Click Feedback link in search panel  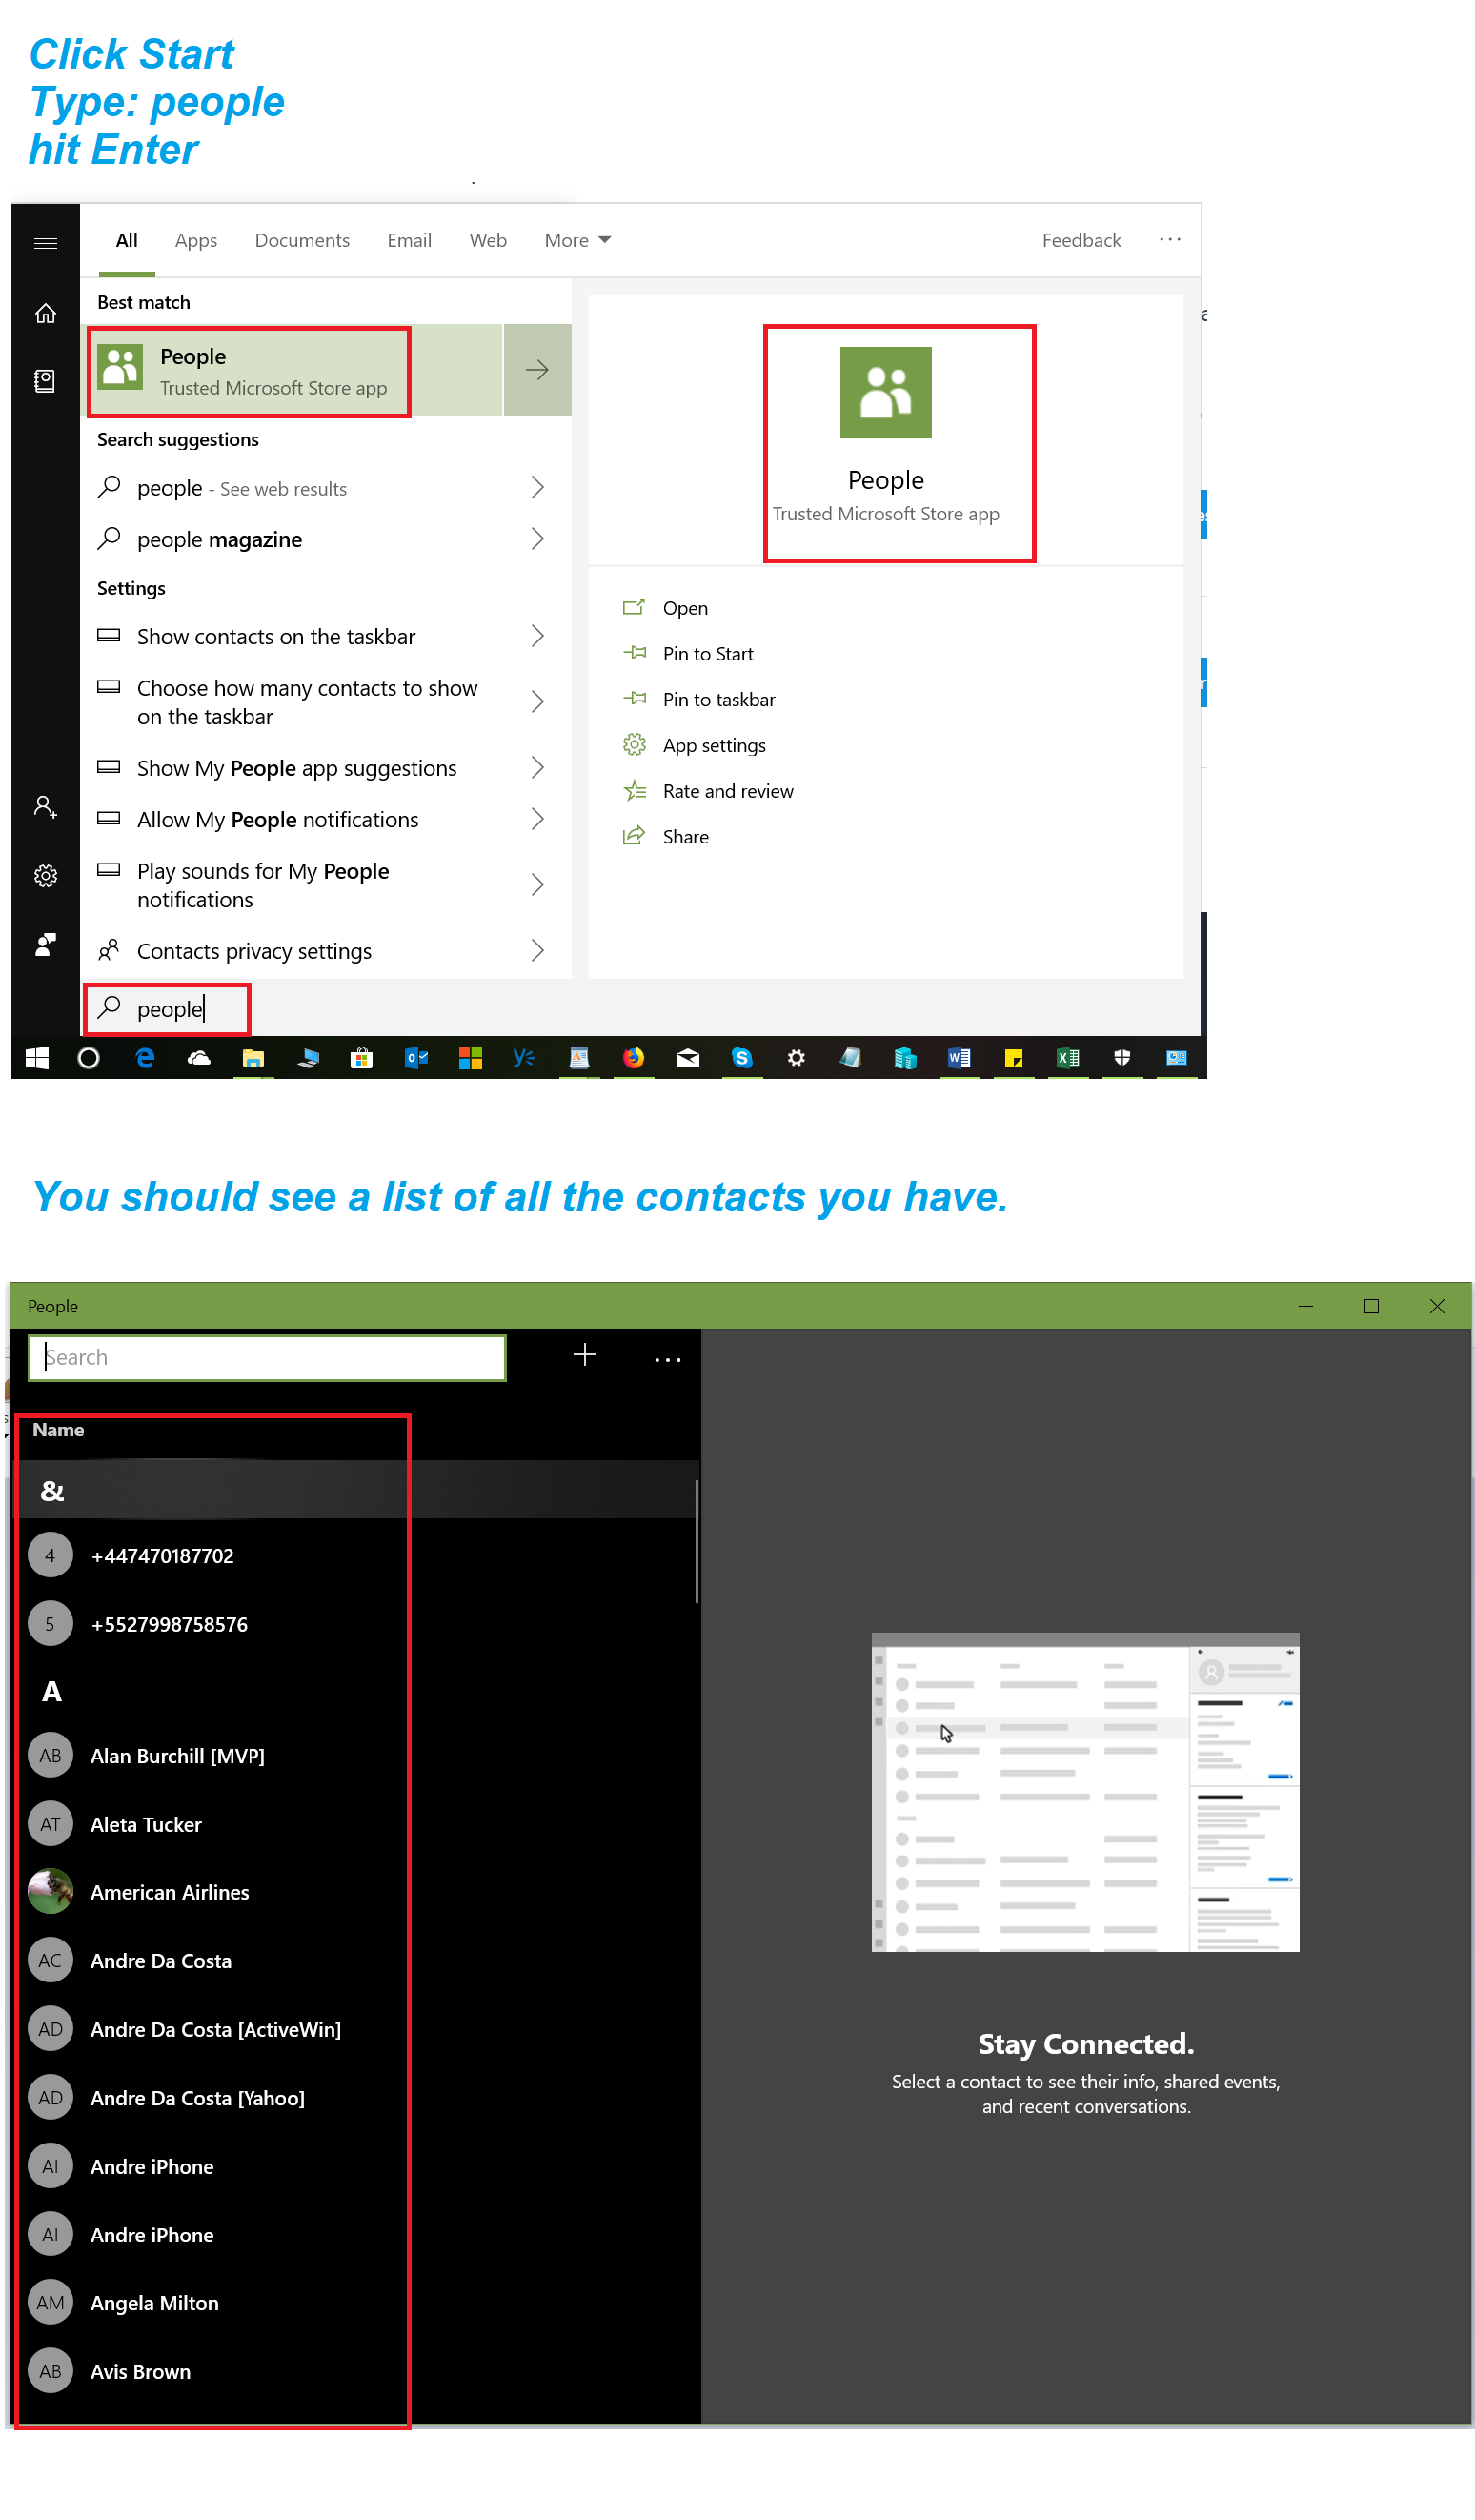pyautogui.click(x=1081, y=240)
